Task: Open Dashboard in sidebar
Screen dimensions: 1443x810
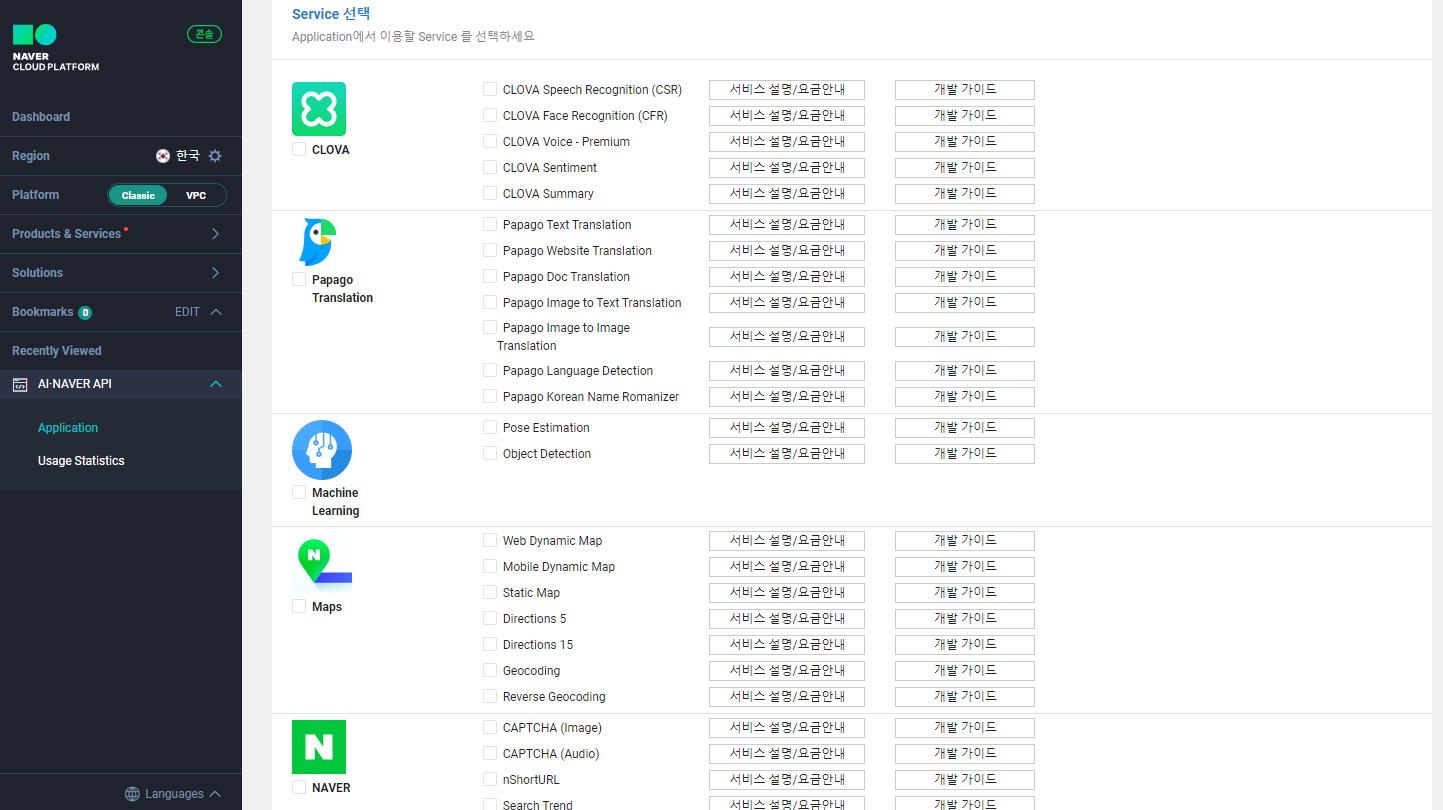Action: (41, 117)
